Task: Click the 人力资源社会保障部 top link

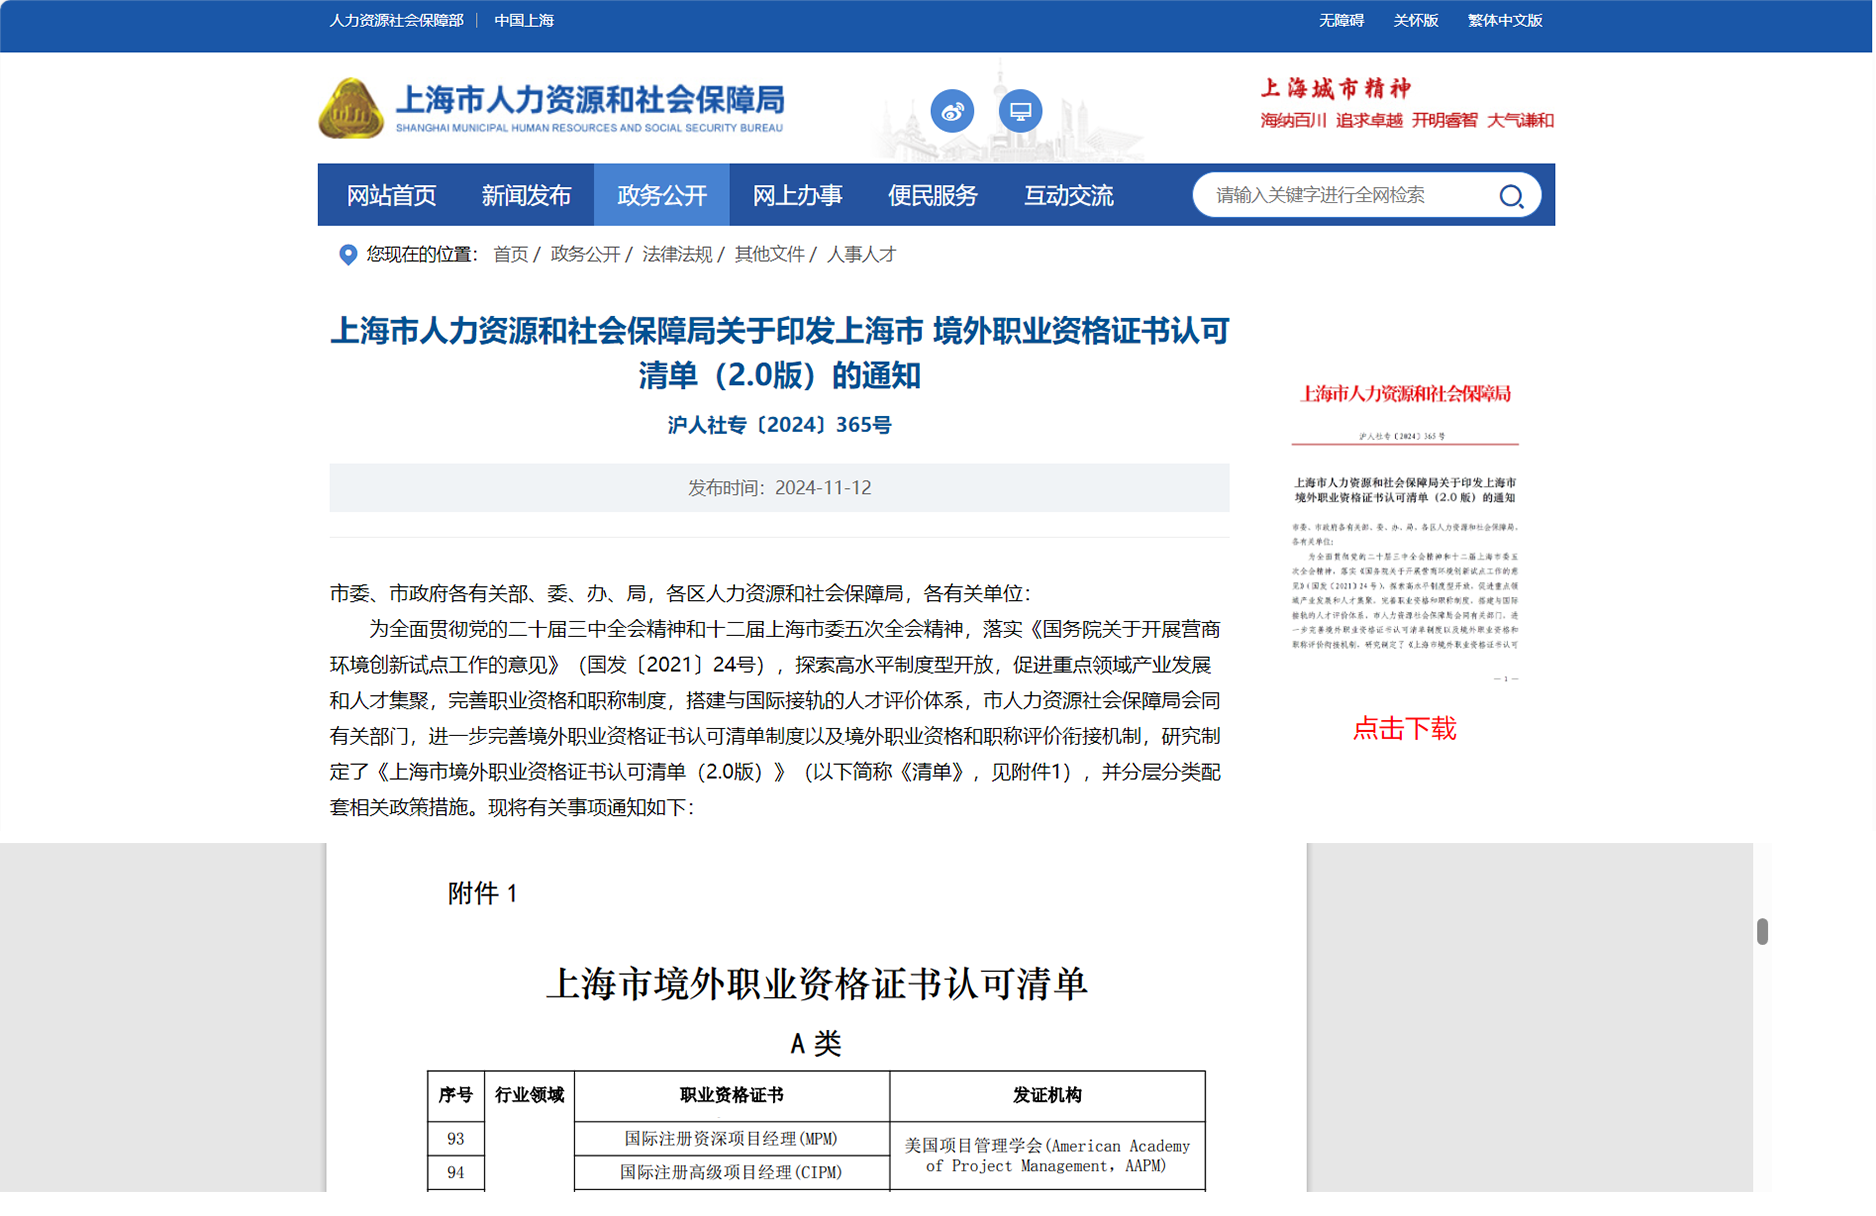Action: [397, 21]
